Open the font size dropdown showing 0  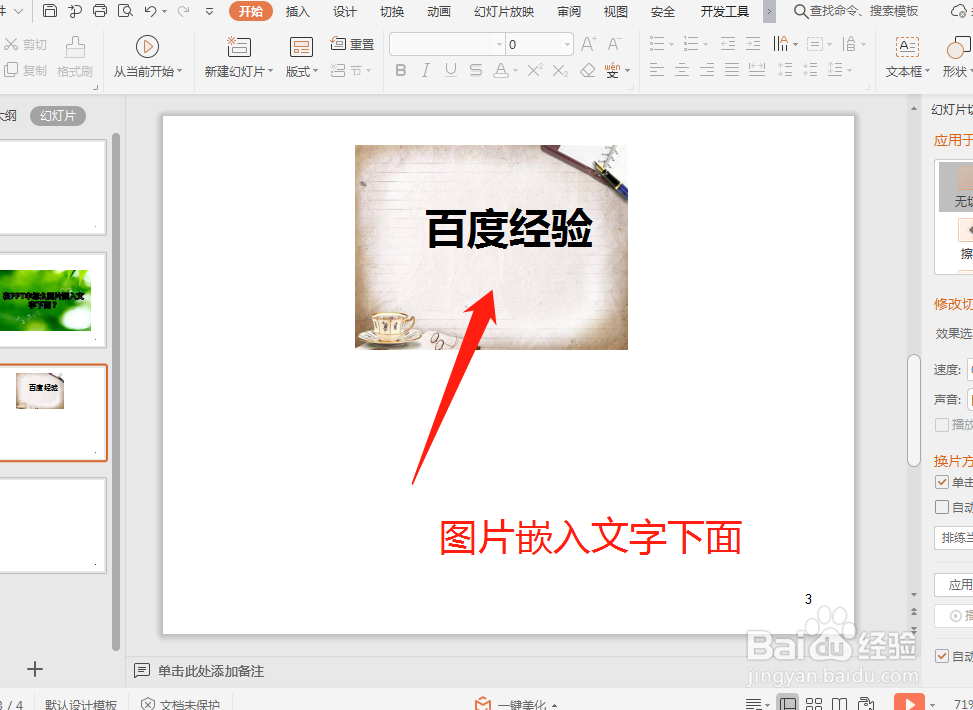click(567, 45)
